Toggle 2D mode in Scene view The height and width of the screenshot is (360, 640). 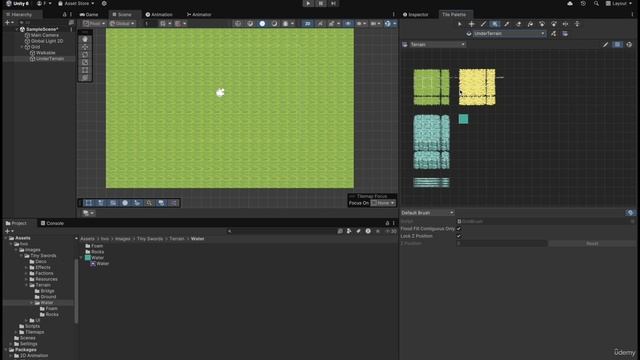(308, 24)
